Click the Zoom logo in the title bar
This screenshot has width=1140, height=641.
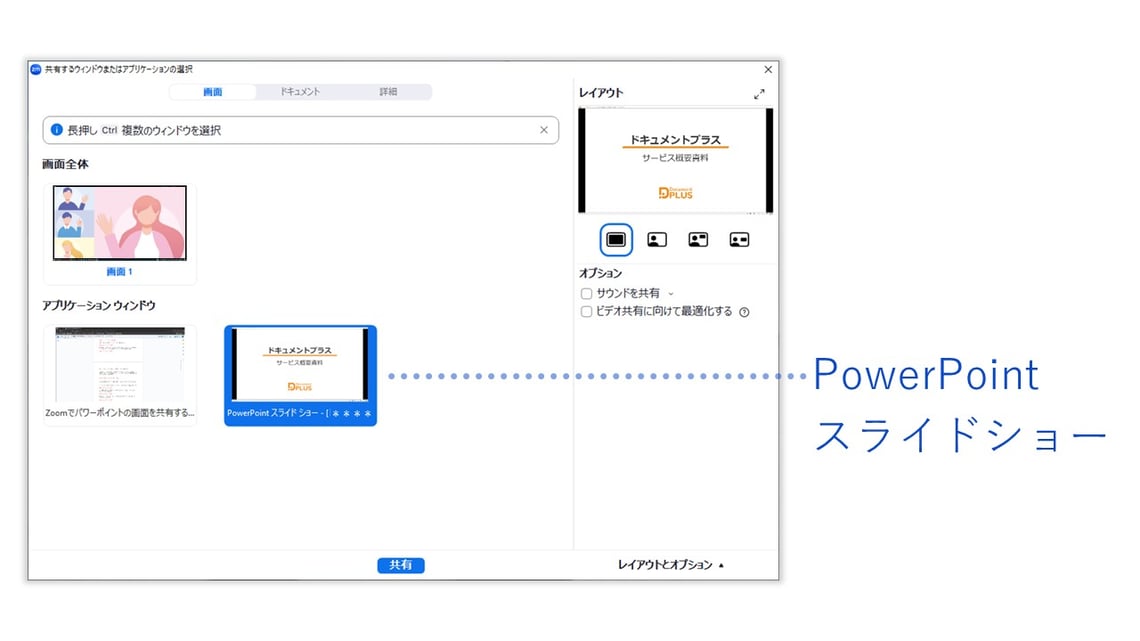[x=37, y=69]
